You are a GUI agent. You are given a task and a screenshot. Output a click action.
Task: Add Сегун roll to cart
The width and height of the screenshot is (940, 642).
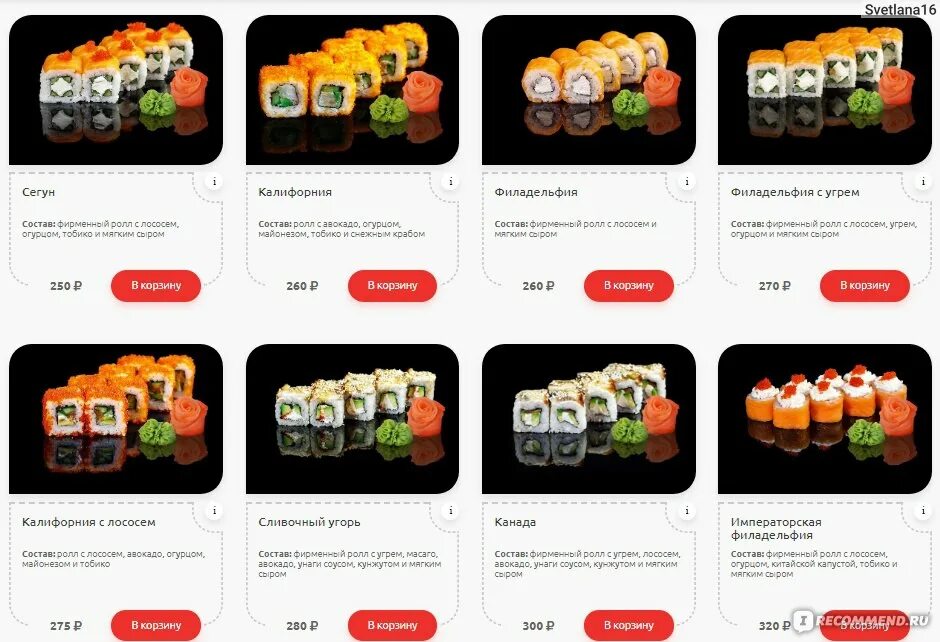156,285
